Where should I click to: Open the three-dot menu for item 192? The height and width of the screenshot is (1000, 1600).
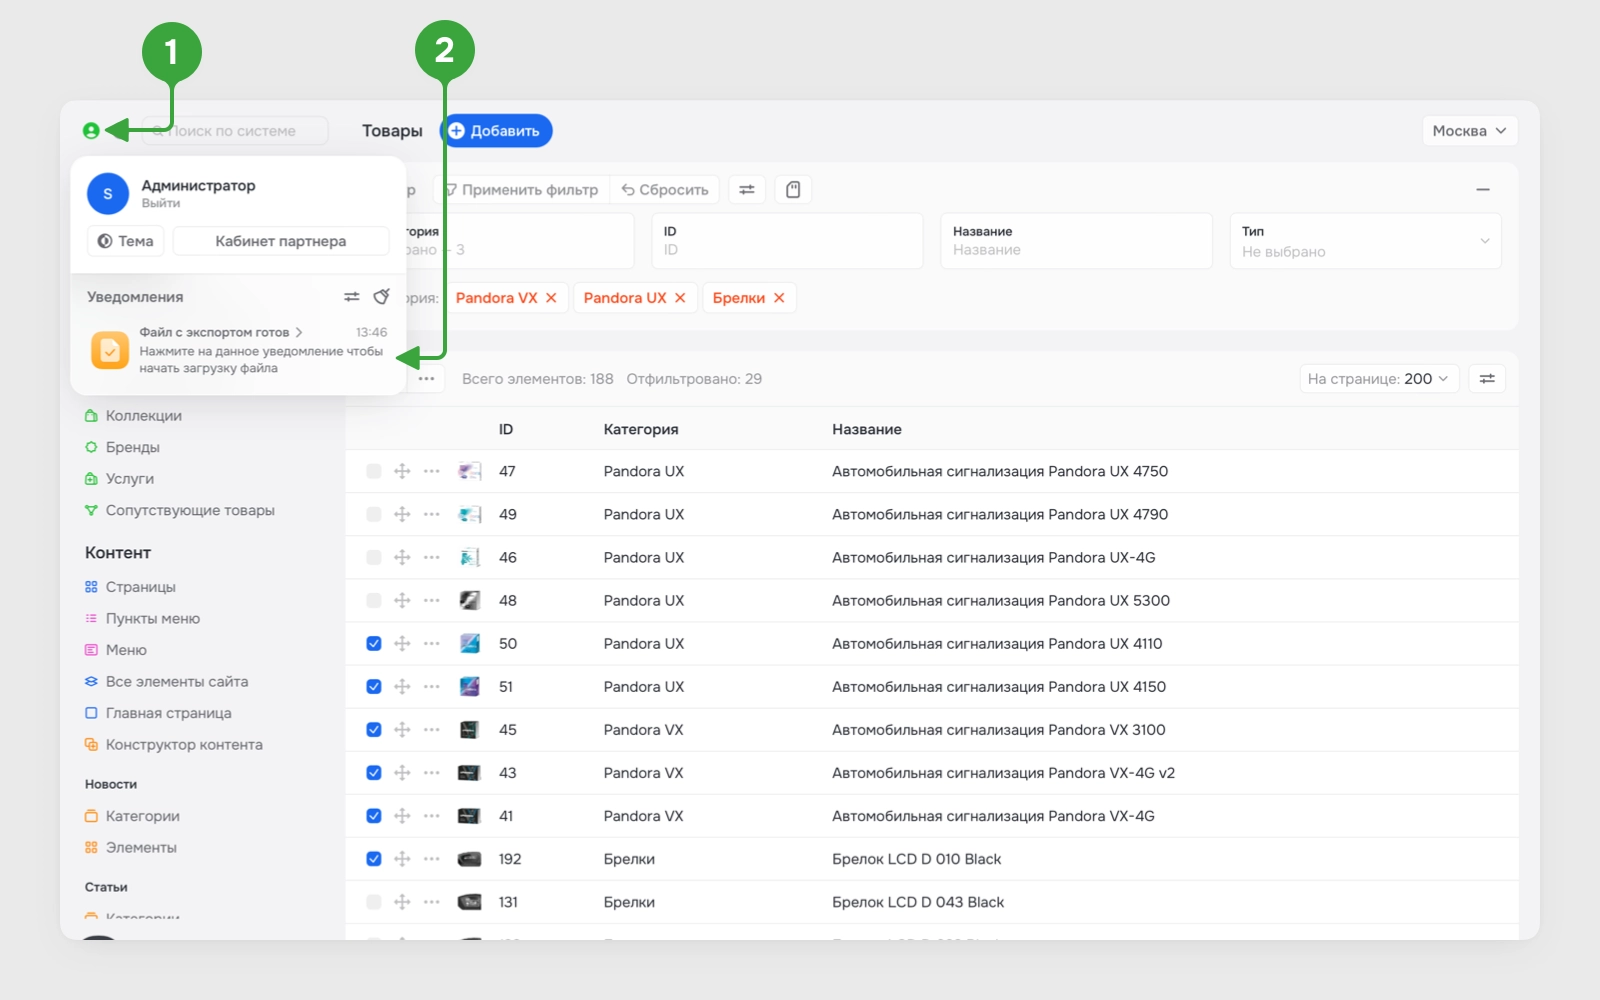[432, 859]
